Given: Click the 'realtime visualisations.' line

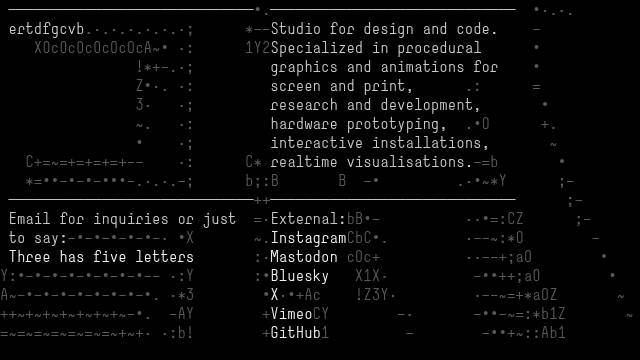Looking at the screenshot, I should point(371,162).
